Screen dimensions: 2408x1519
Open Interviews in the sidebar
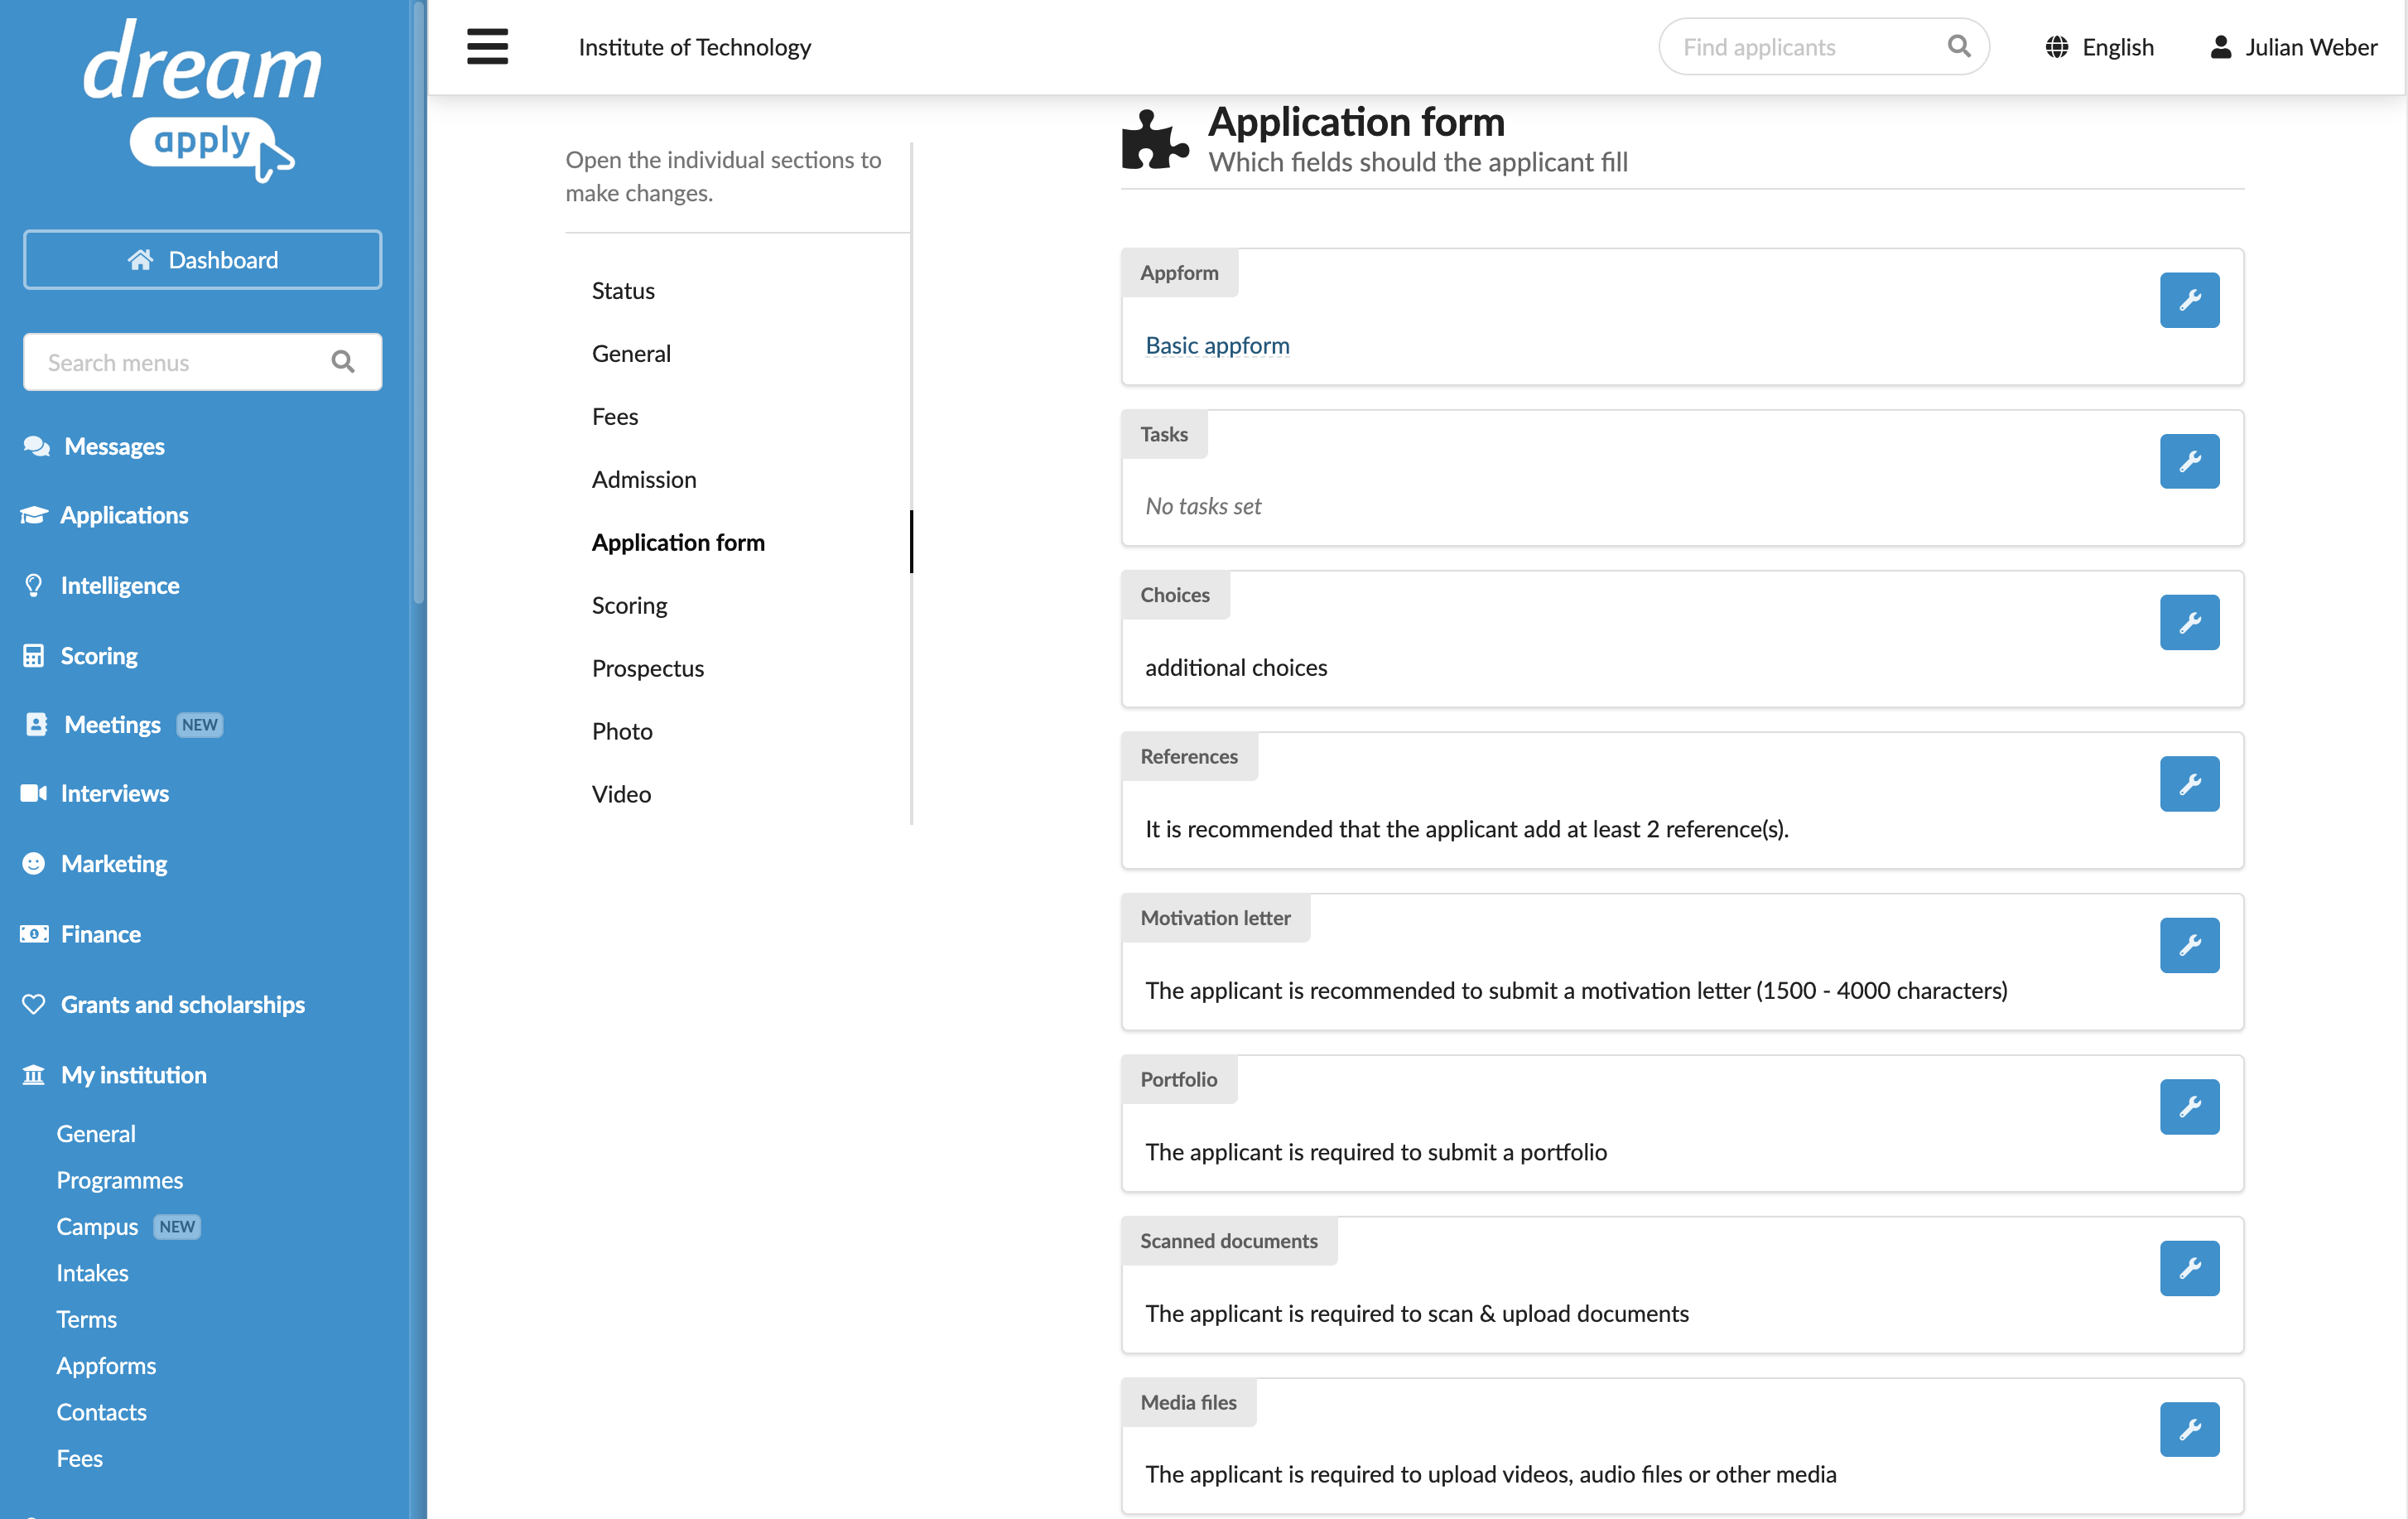(x=115, y=793)
